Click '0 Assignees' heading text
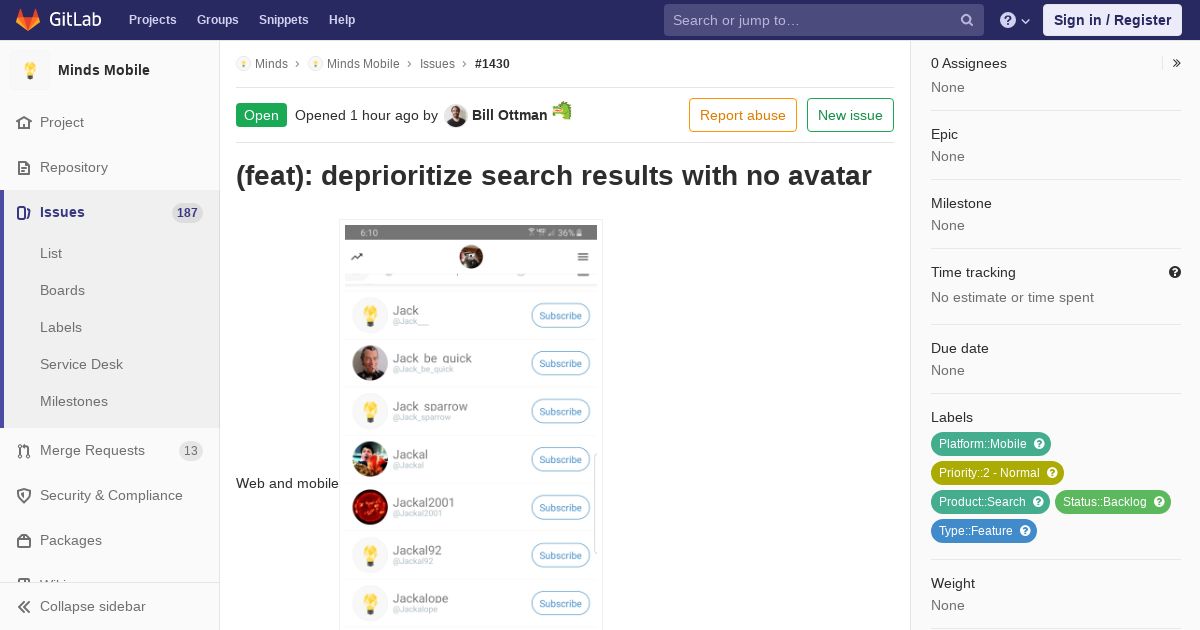Viewport: 1200px width, 630px height. [x=969, y=63]
